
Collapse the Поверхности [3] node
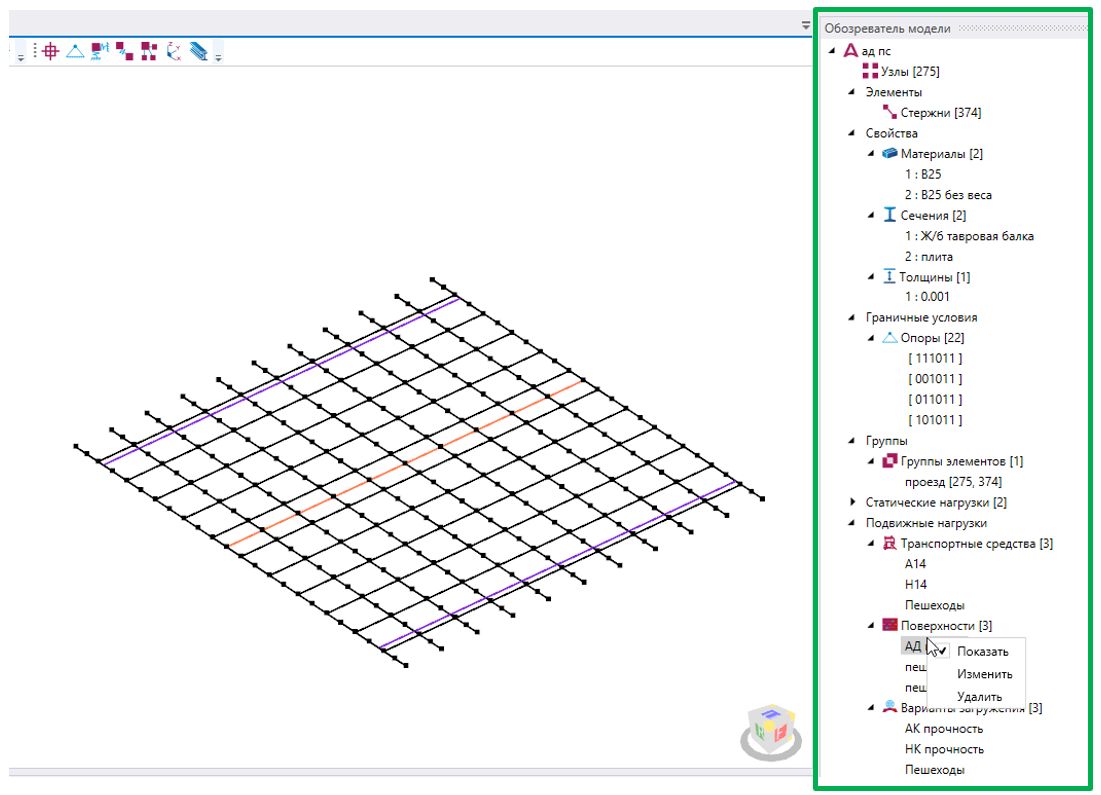[871, 625]
